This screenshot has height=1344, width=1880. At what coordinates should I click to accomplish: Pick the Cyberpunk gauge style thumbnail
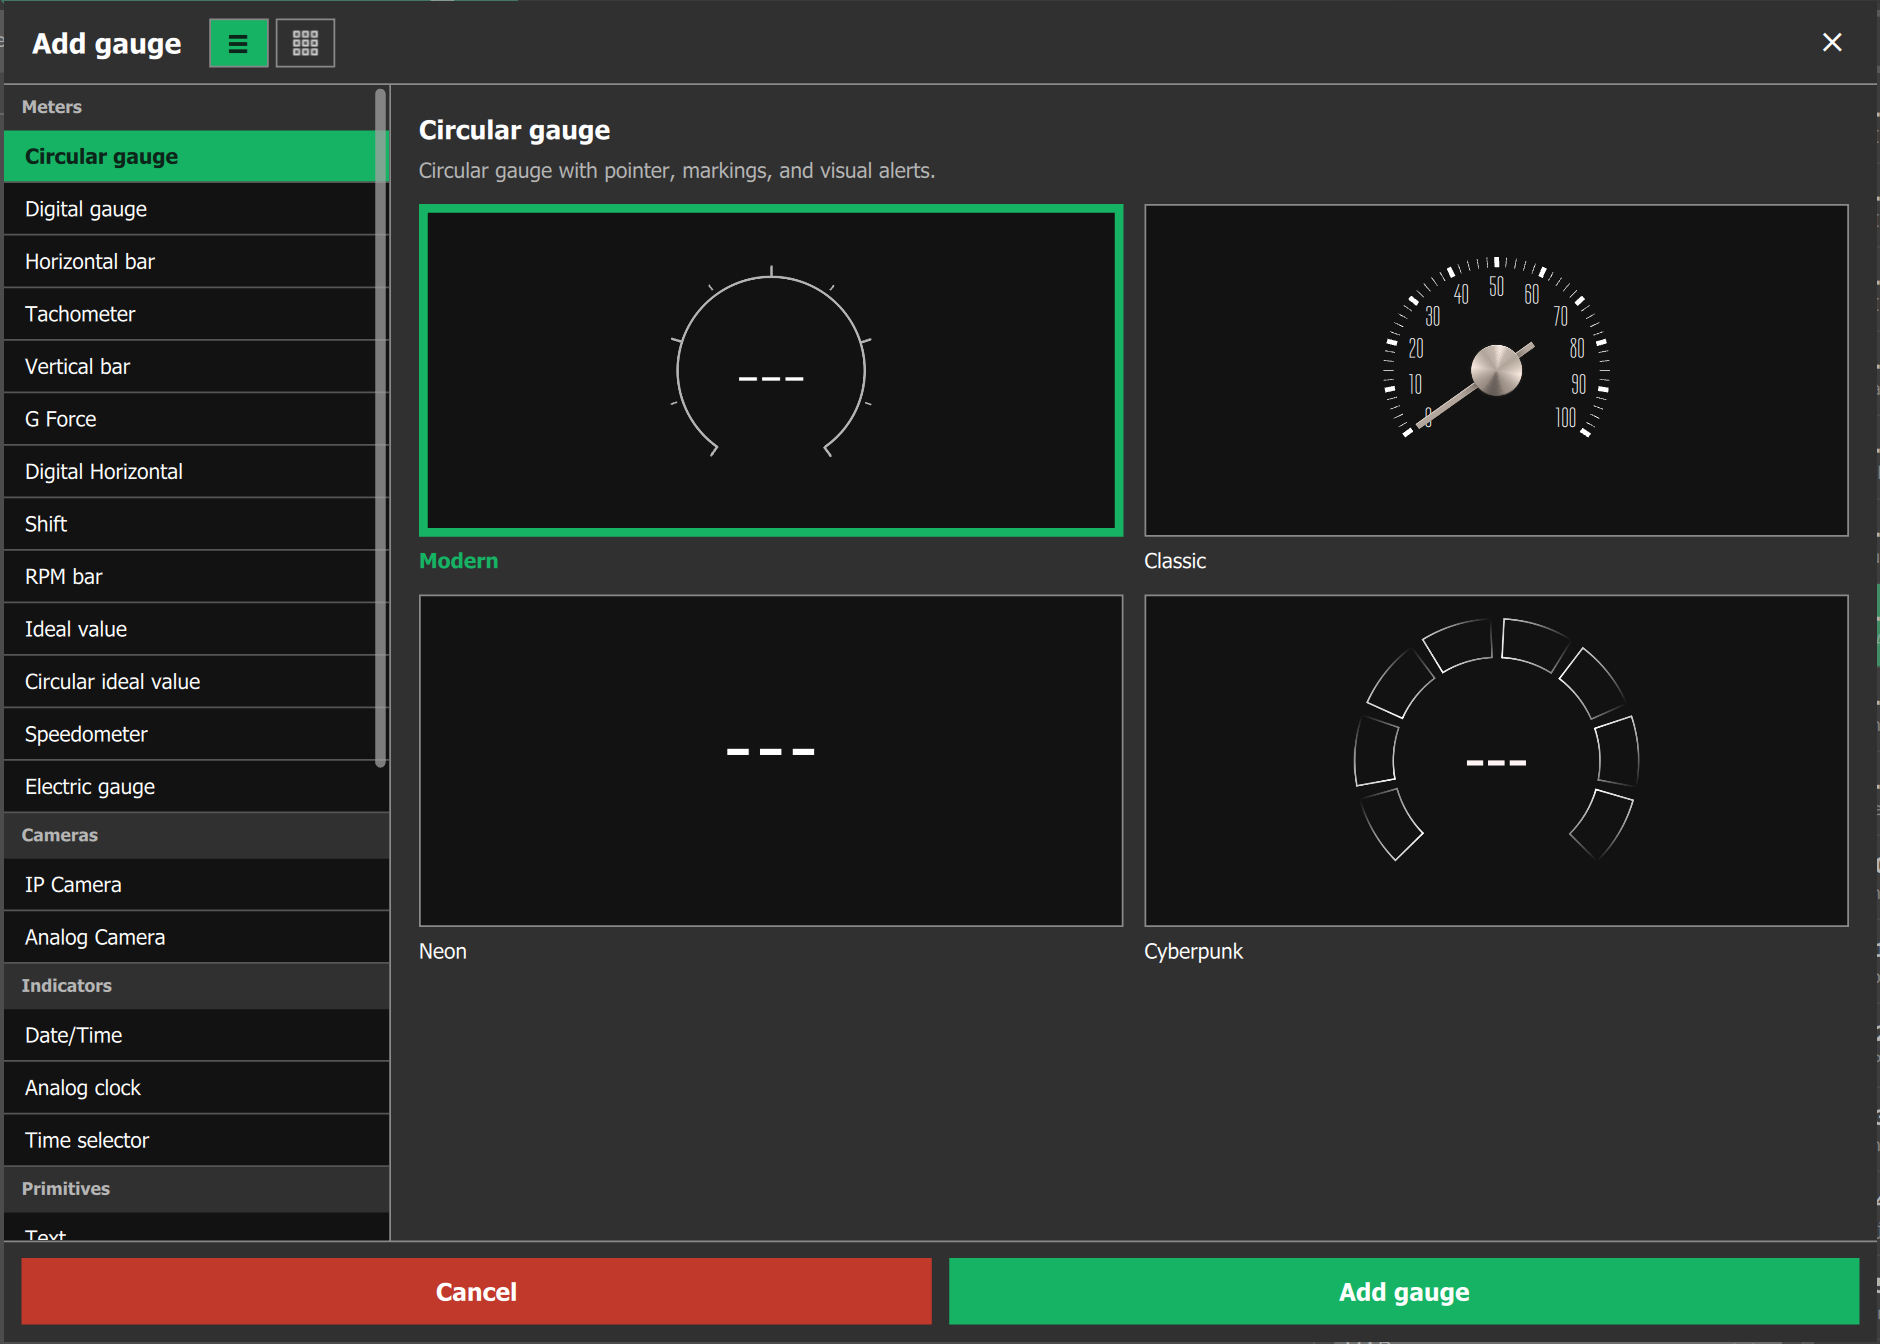click(1496, 760)
